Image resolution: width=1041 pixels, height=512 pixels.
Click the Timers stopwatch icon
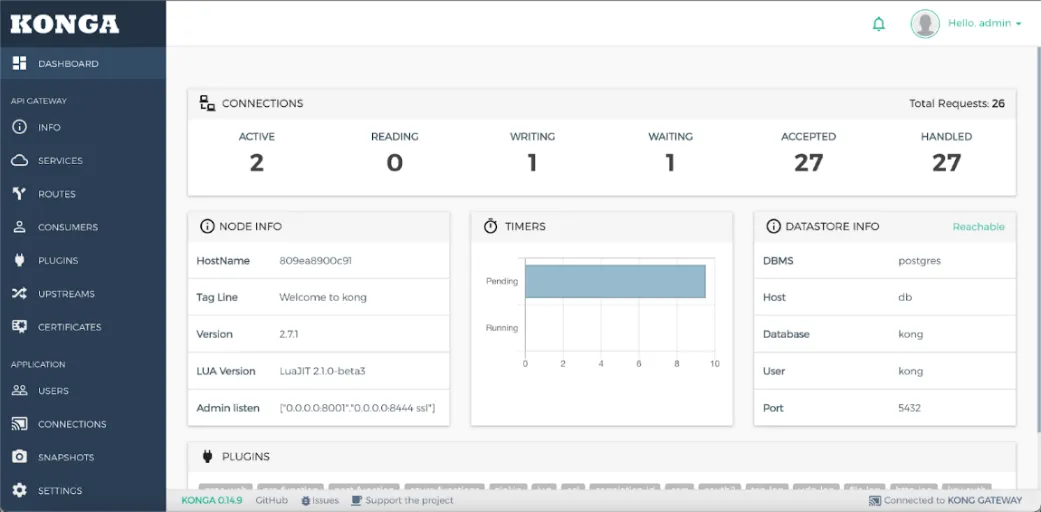tap(491, 226)
